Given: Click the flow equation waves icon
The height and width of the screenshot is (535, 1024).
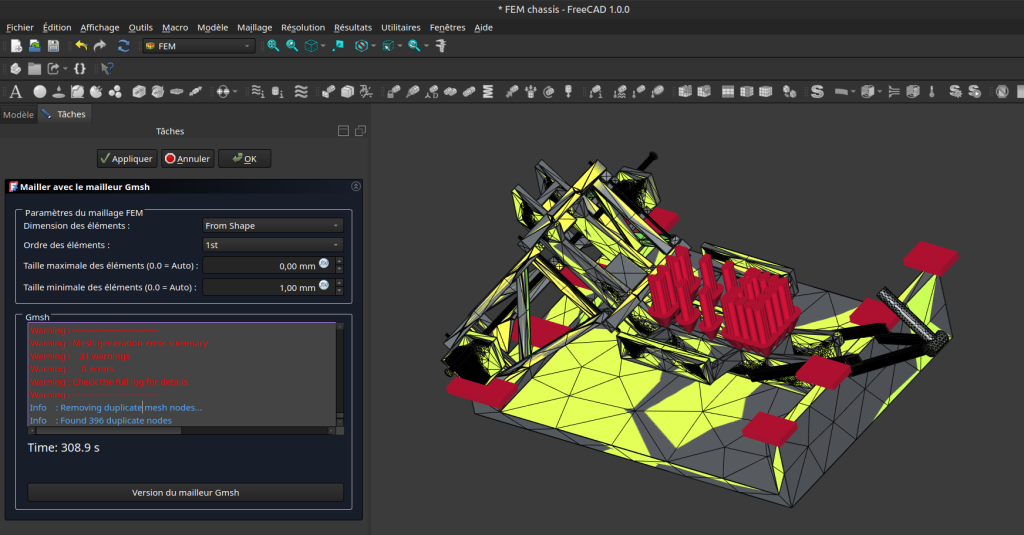Looking at the screenshot, I should 301,91.
